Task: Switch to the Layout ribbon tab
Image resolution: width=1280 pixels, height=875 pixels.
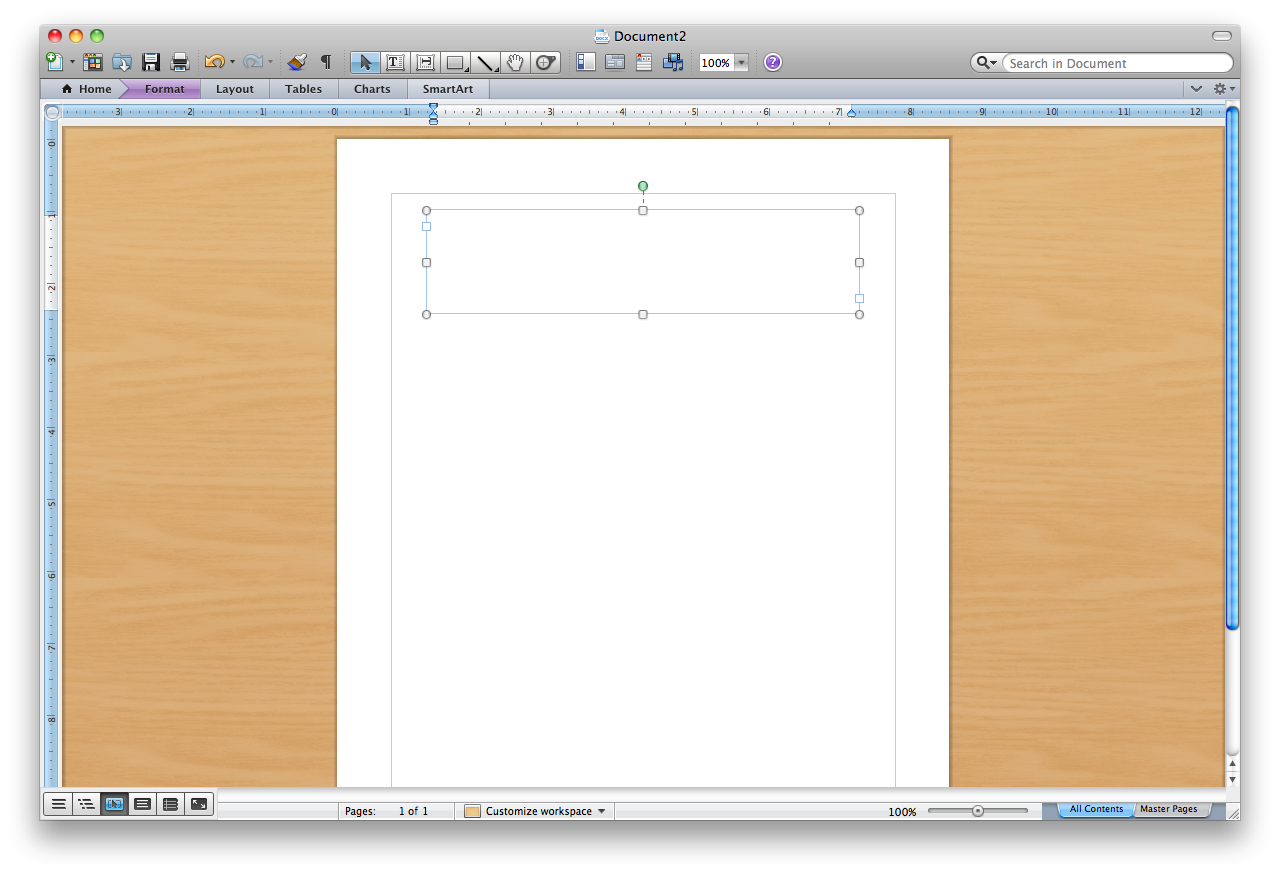Action: pos(235,89)
